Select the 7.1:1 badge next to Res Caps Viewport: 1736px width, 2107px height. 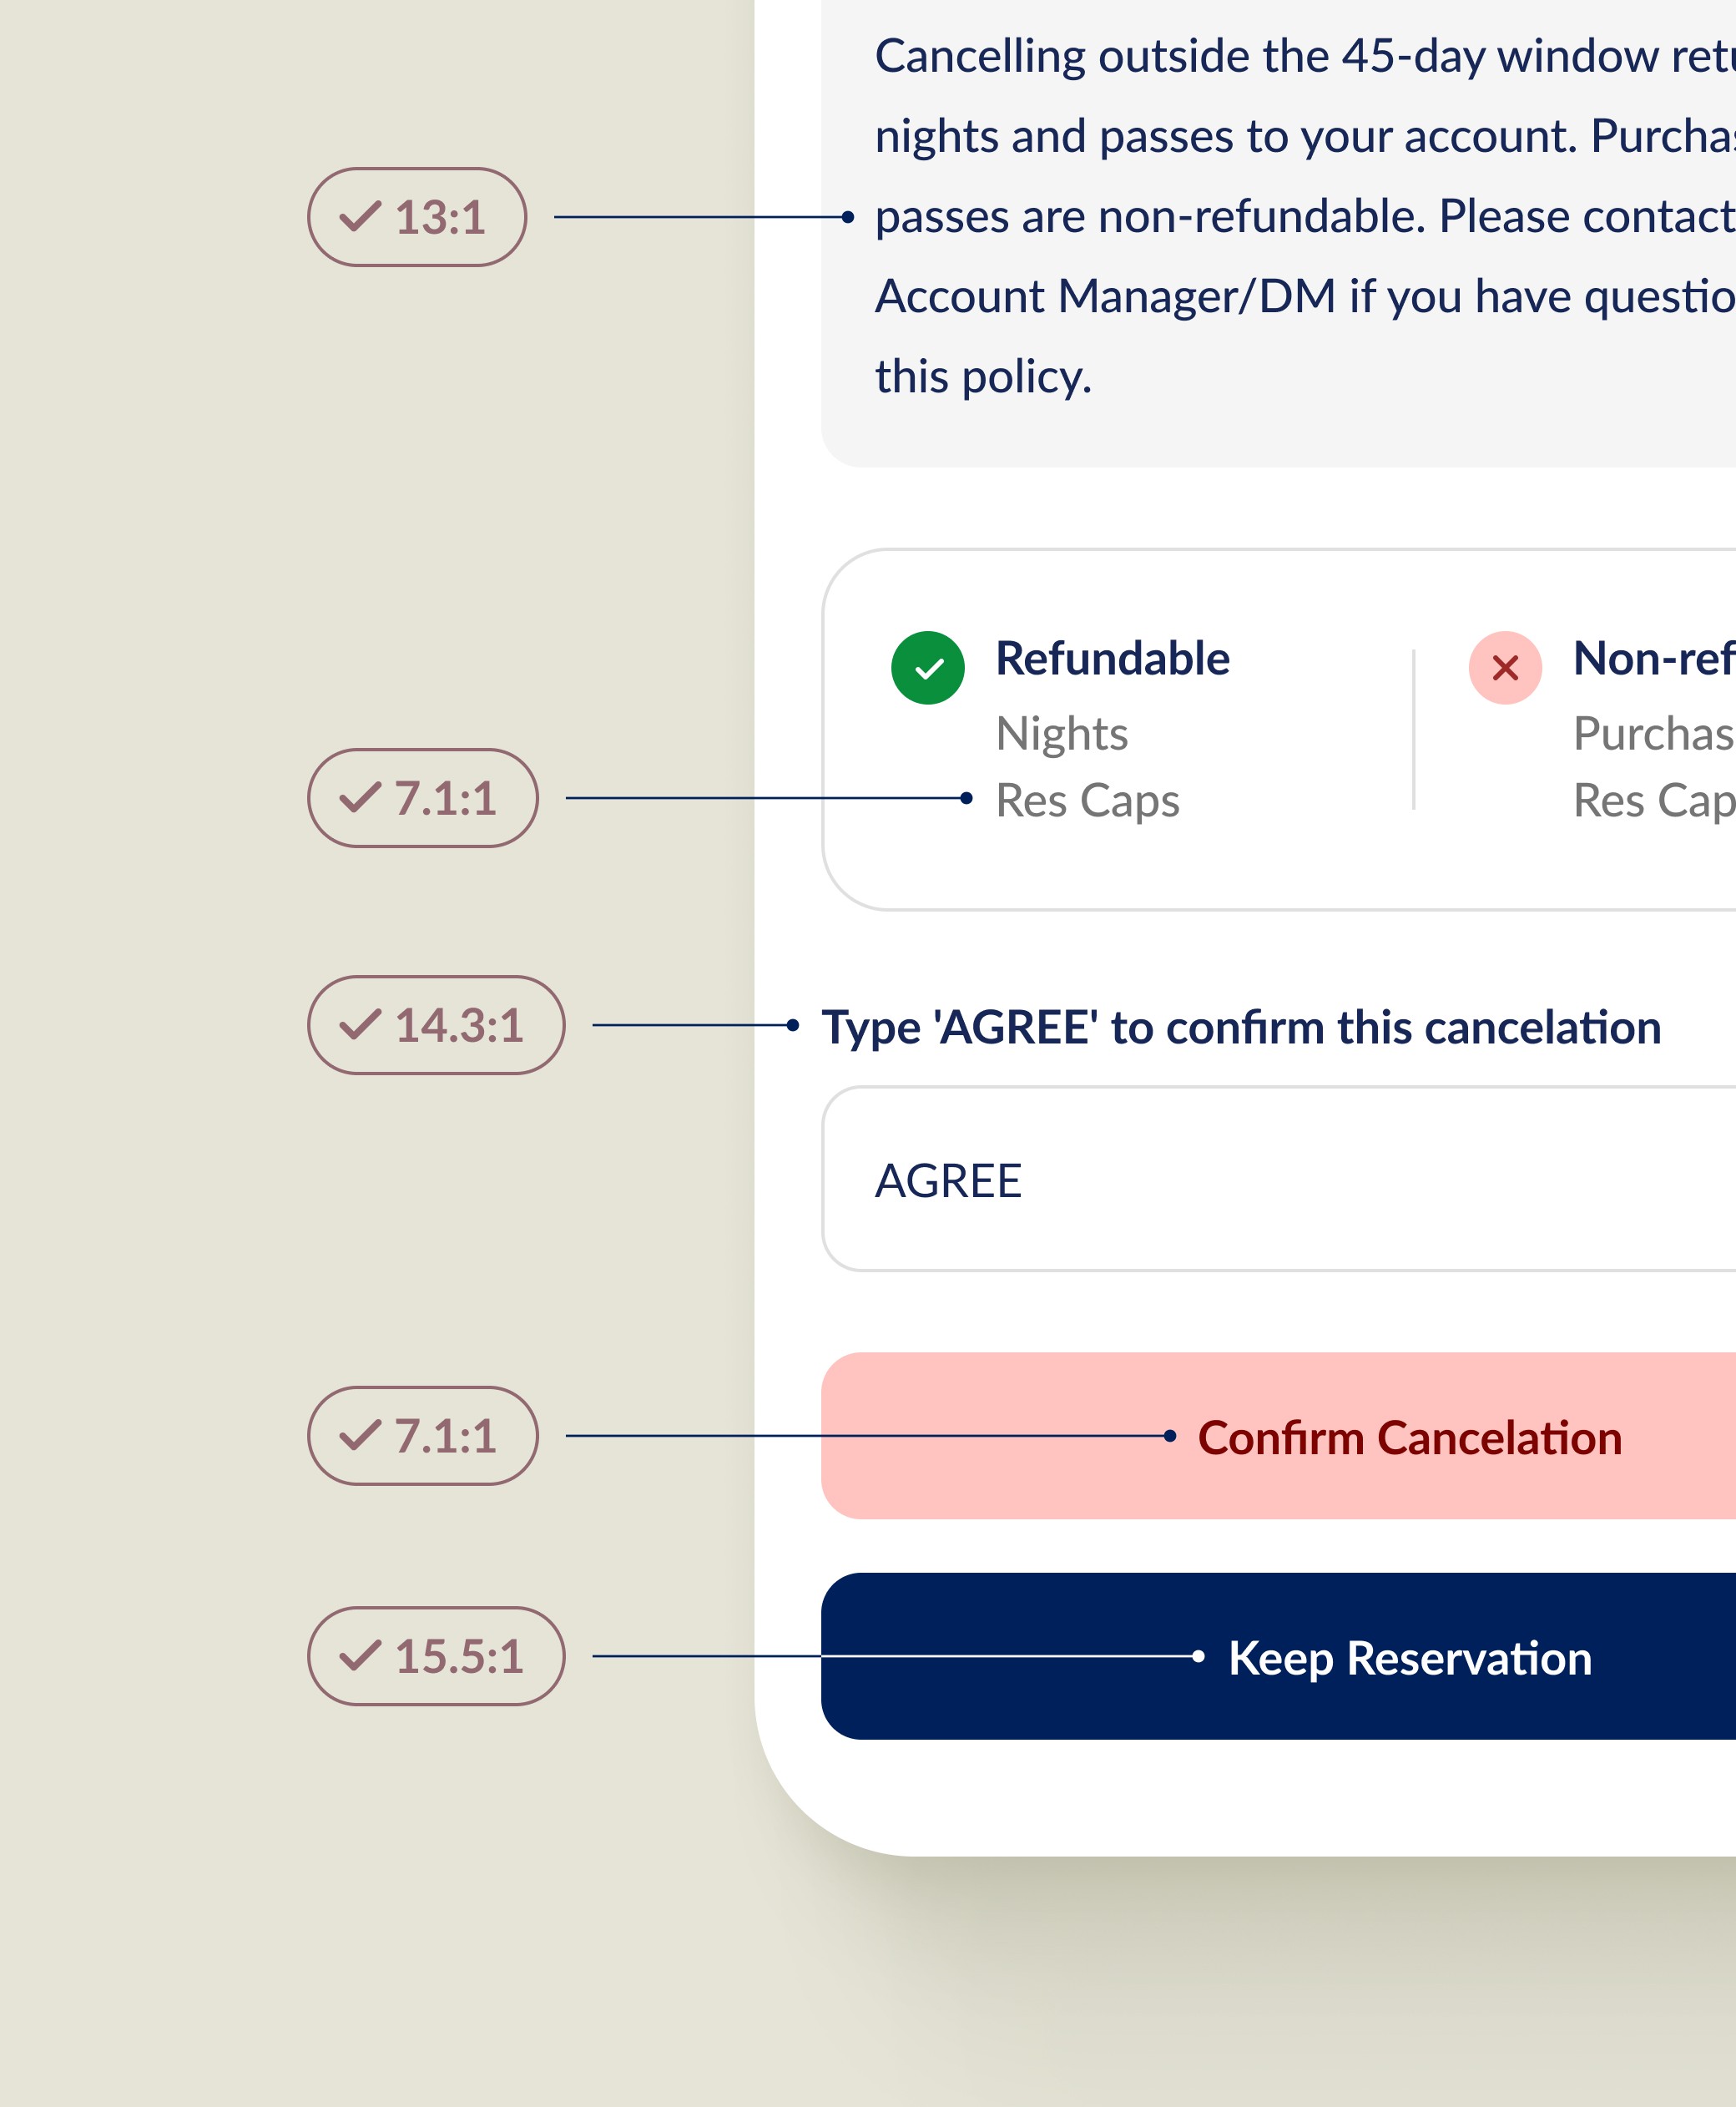[423, 798]
